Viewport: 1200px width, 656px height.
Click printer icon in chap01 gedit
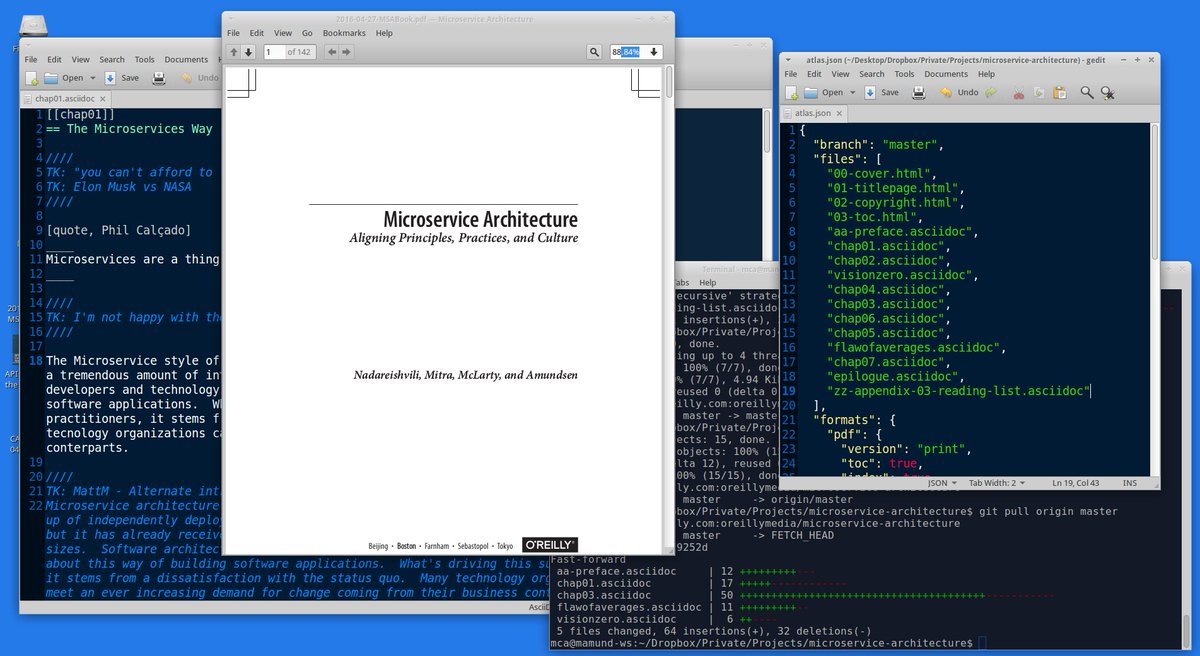[158, 78]
